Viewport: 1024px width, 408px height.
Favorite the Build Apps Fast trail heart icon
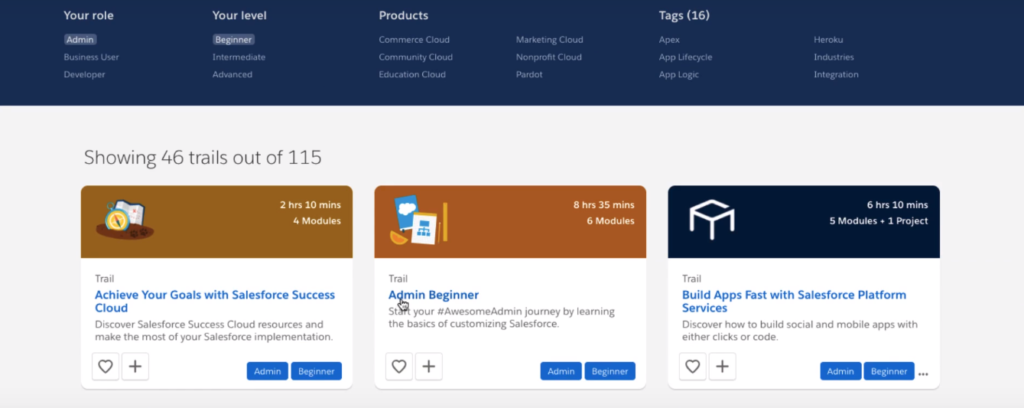point(693,366)
